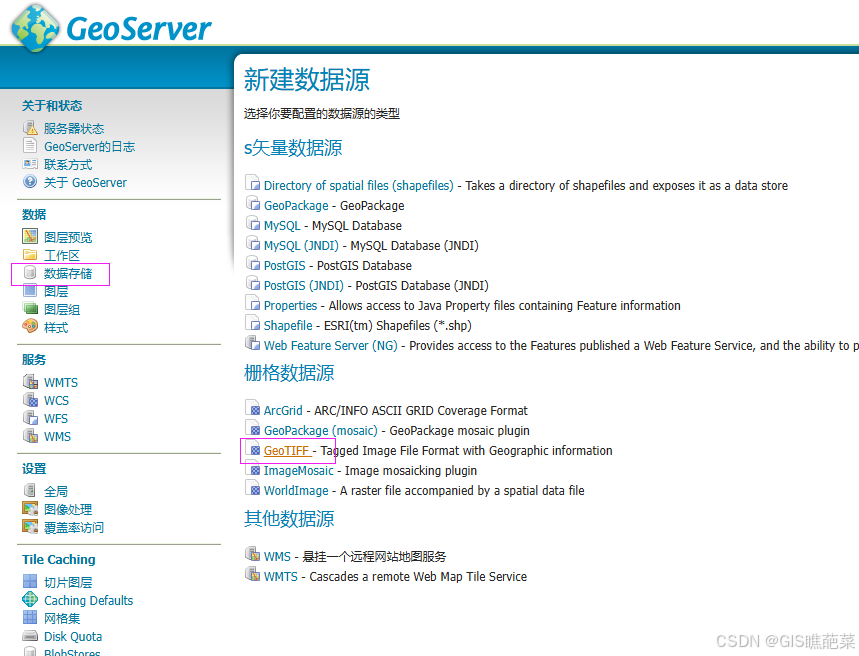Open the 切片图层 link
Image resolution: width=859 pixels, height=656 pixels.
68,583
